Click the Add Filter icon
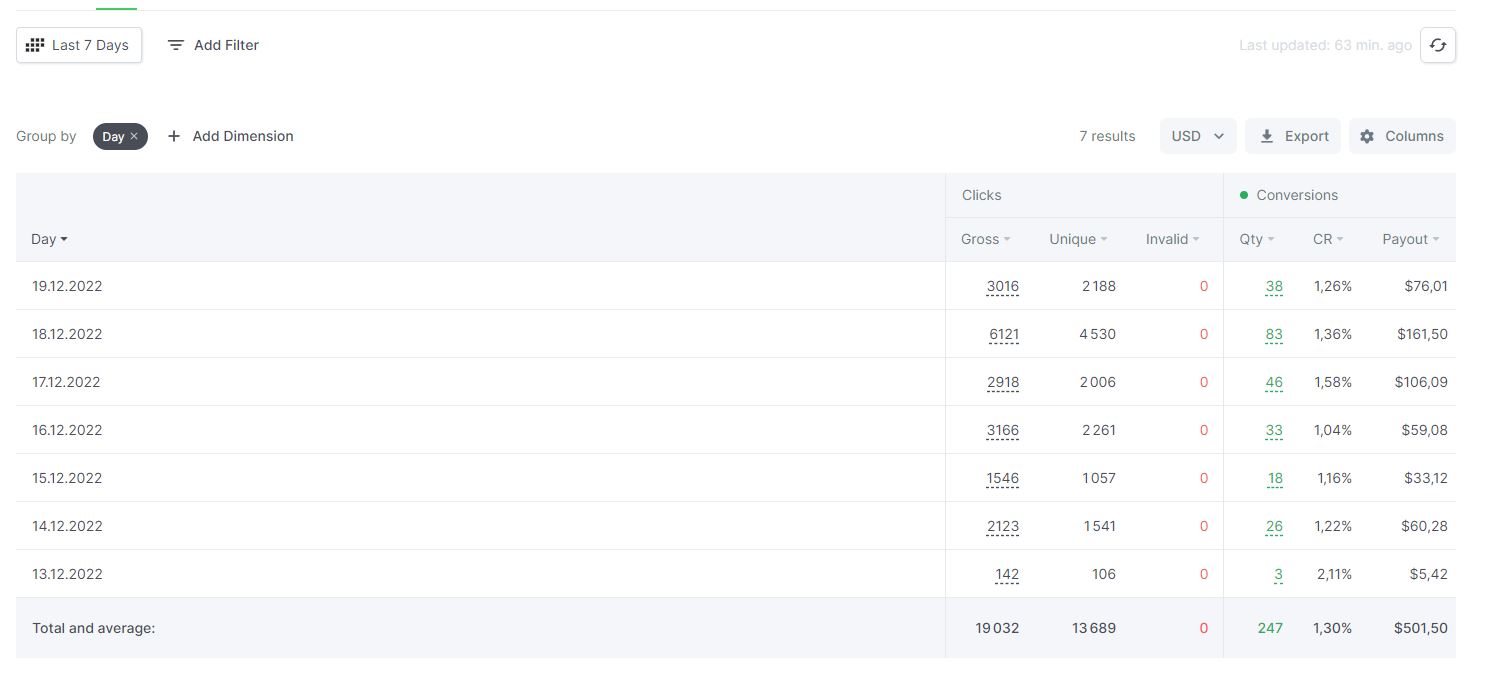Viewport: 1492px width, 679px height. pyautogui.click(x=176, y=45)
